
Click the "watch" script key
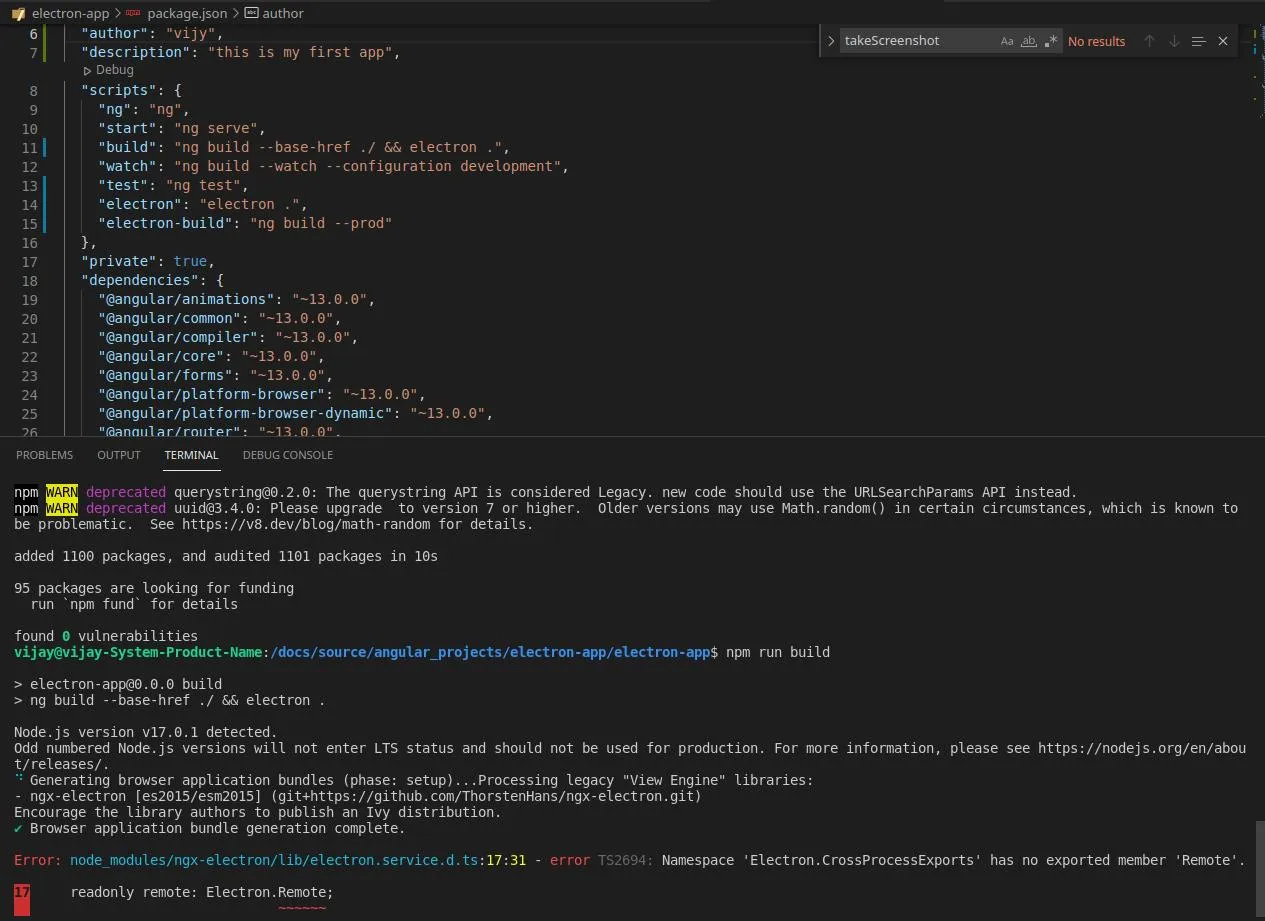(127, 166)
